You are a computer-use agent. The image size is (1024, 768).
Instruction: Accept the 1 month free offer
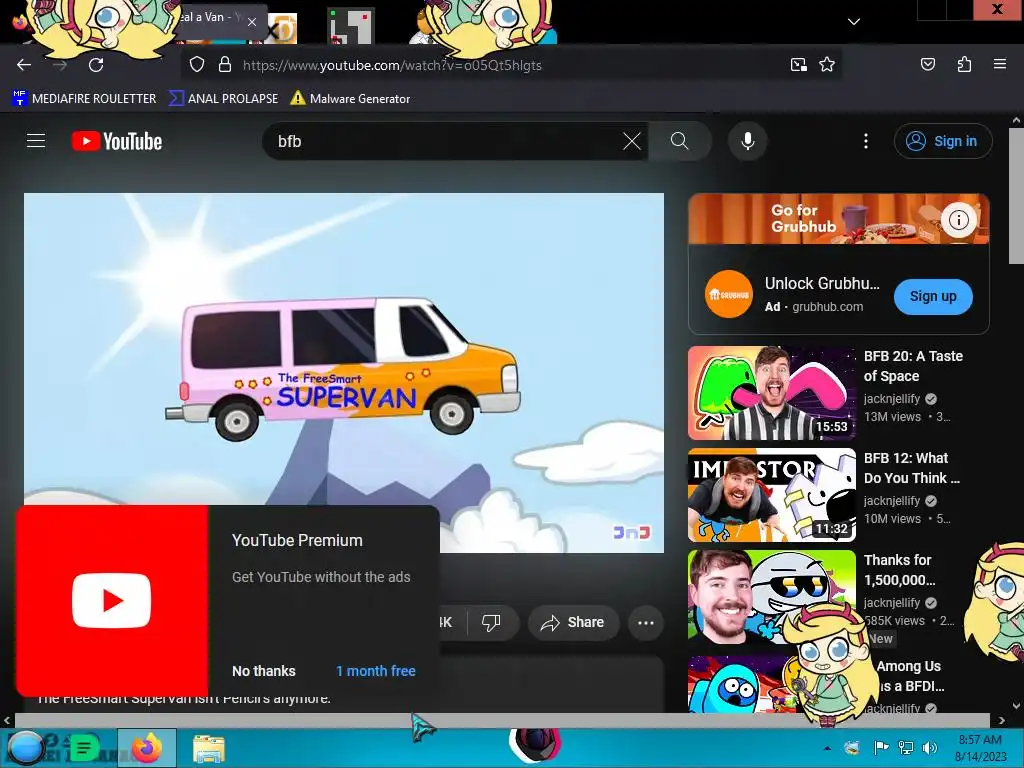click(x=376, y=671)
